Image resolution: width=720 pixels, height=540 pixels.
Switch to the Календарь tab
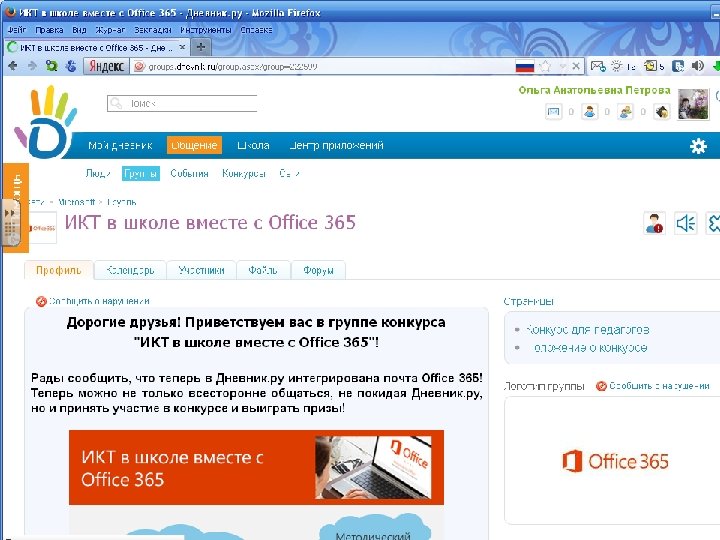[x=130, y=270]
